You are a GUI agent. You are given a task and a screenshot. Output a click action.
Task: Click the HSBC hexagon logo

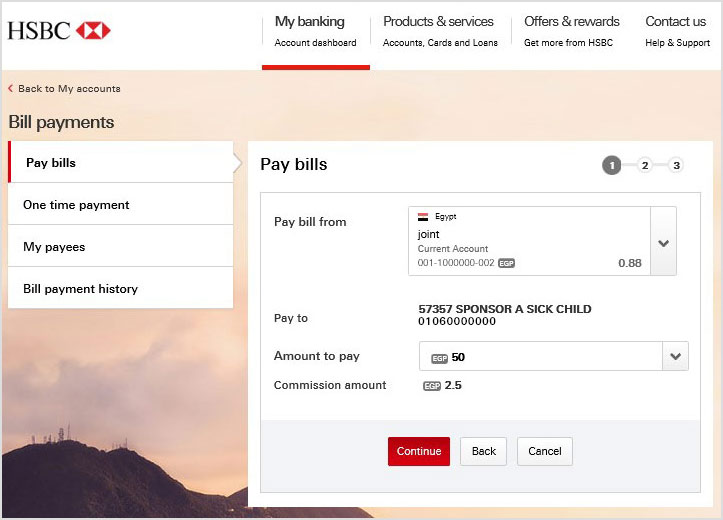pos(93,31)
